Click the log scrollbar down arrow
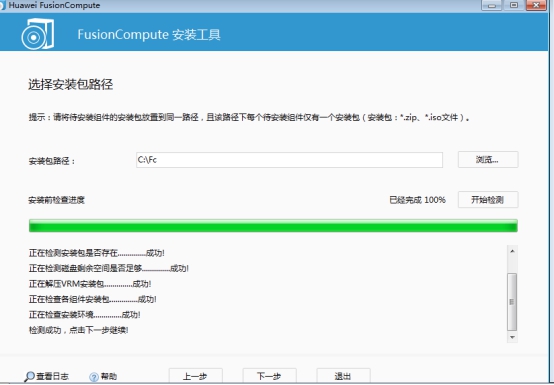Screen dimensions: 554x385 click(x=512, y=337)
